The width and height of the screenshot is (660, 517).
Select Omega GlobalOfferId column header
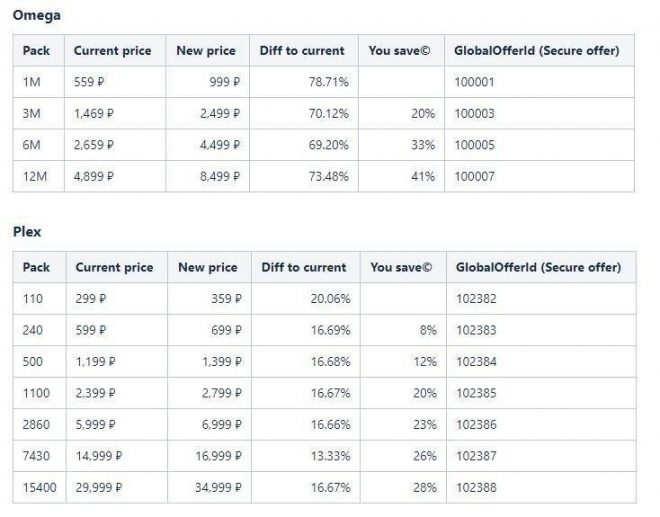tap(539, 51)
